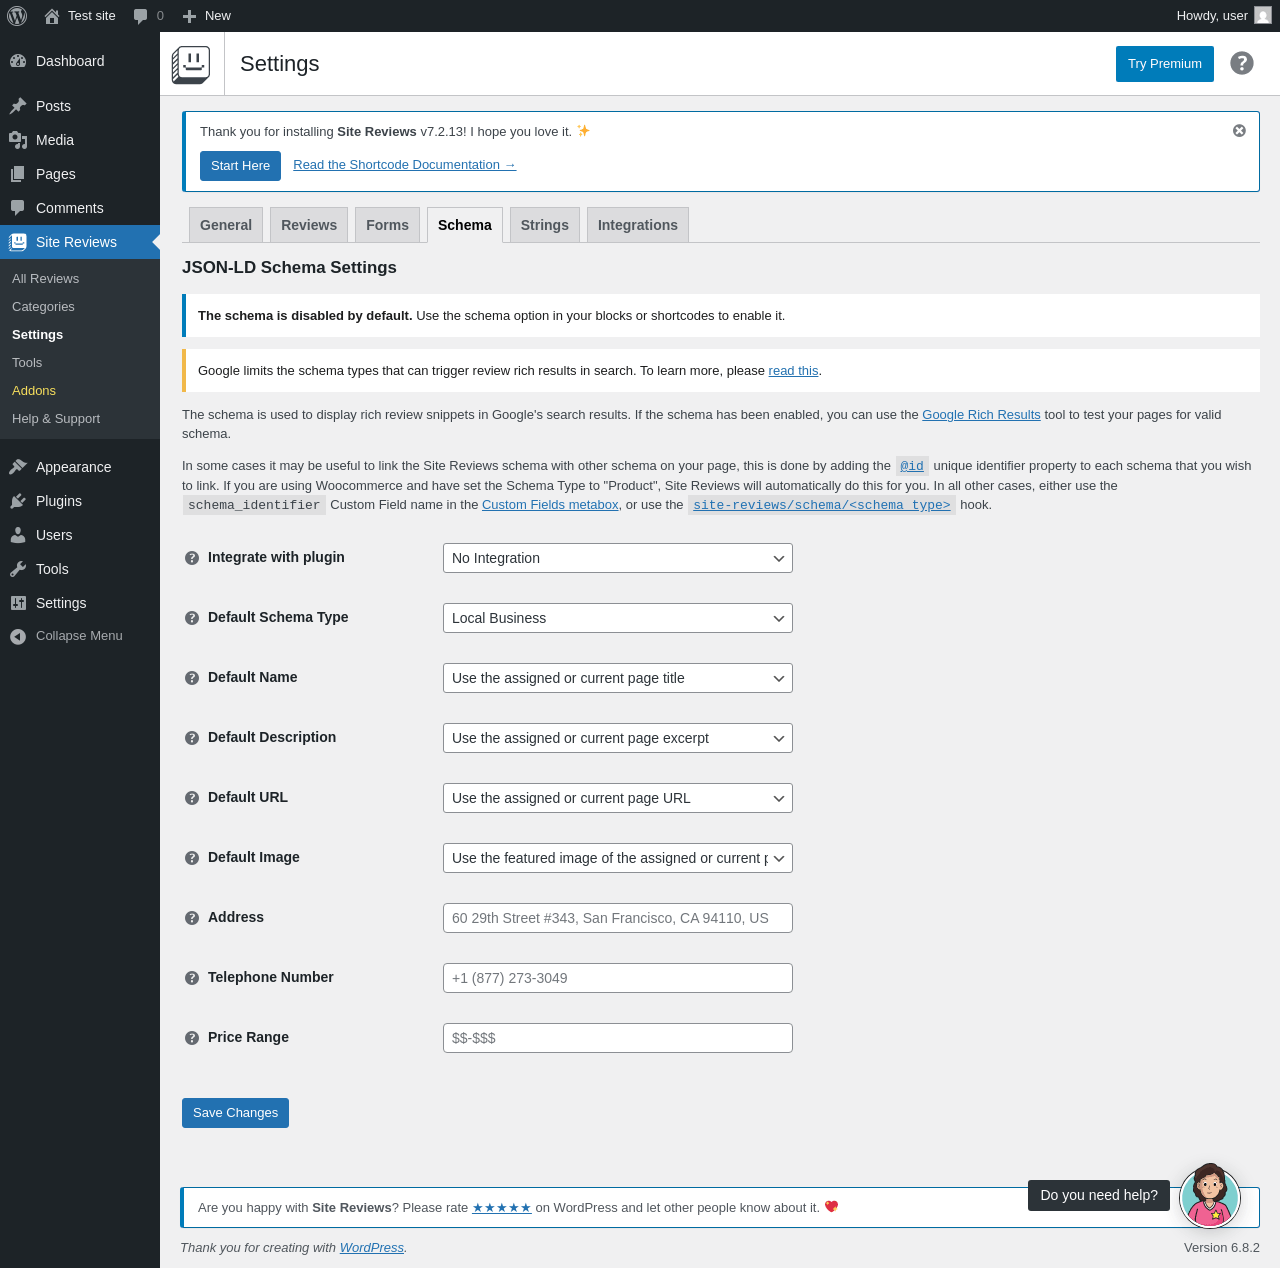
Task: Open the help question mark icon
Action: click(x=1242, y=63)
